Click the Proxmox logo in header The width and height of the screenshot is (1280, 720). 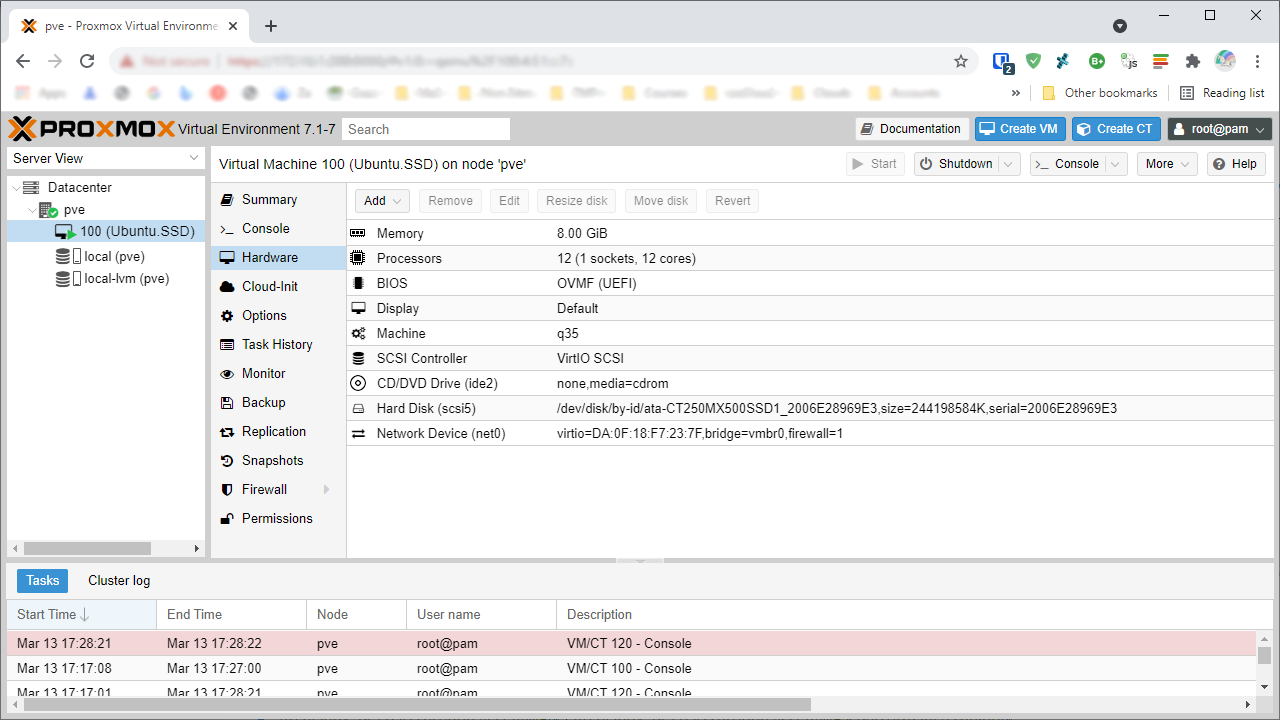[x=92, y=129]
